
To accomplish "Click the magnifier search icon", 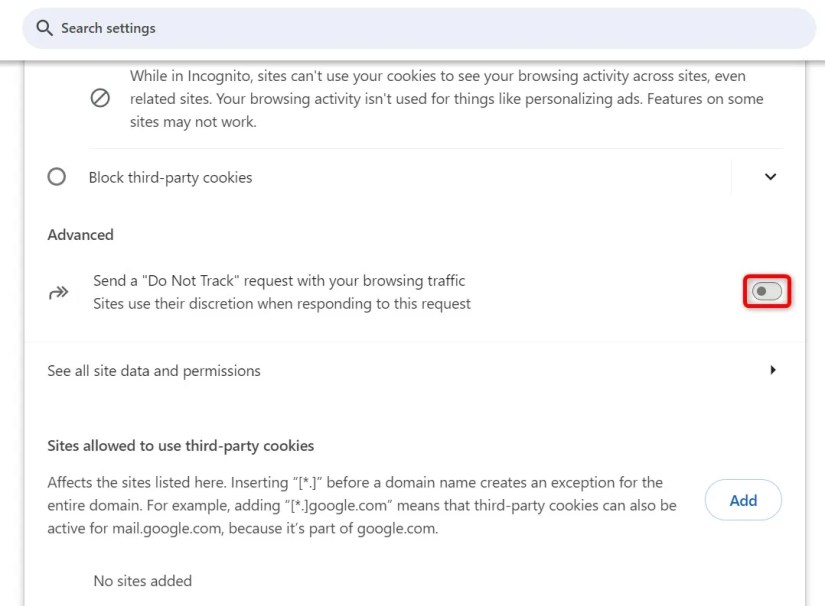I will 44,28.
